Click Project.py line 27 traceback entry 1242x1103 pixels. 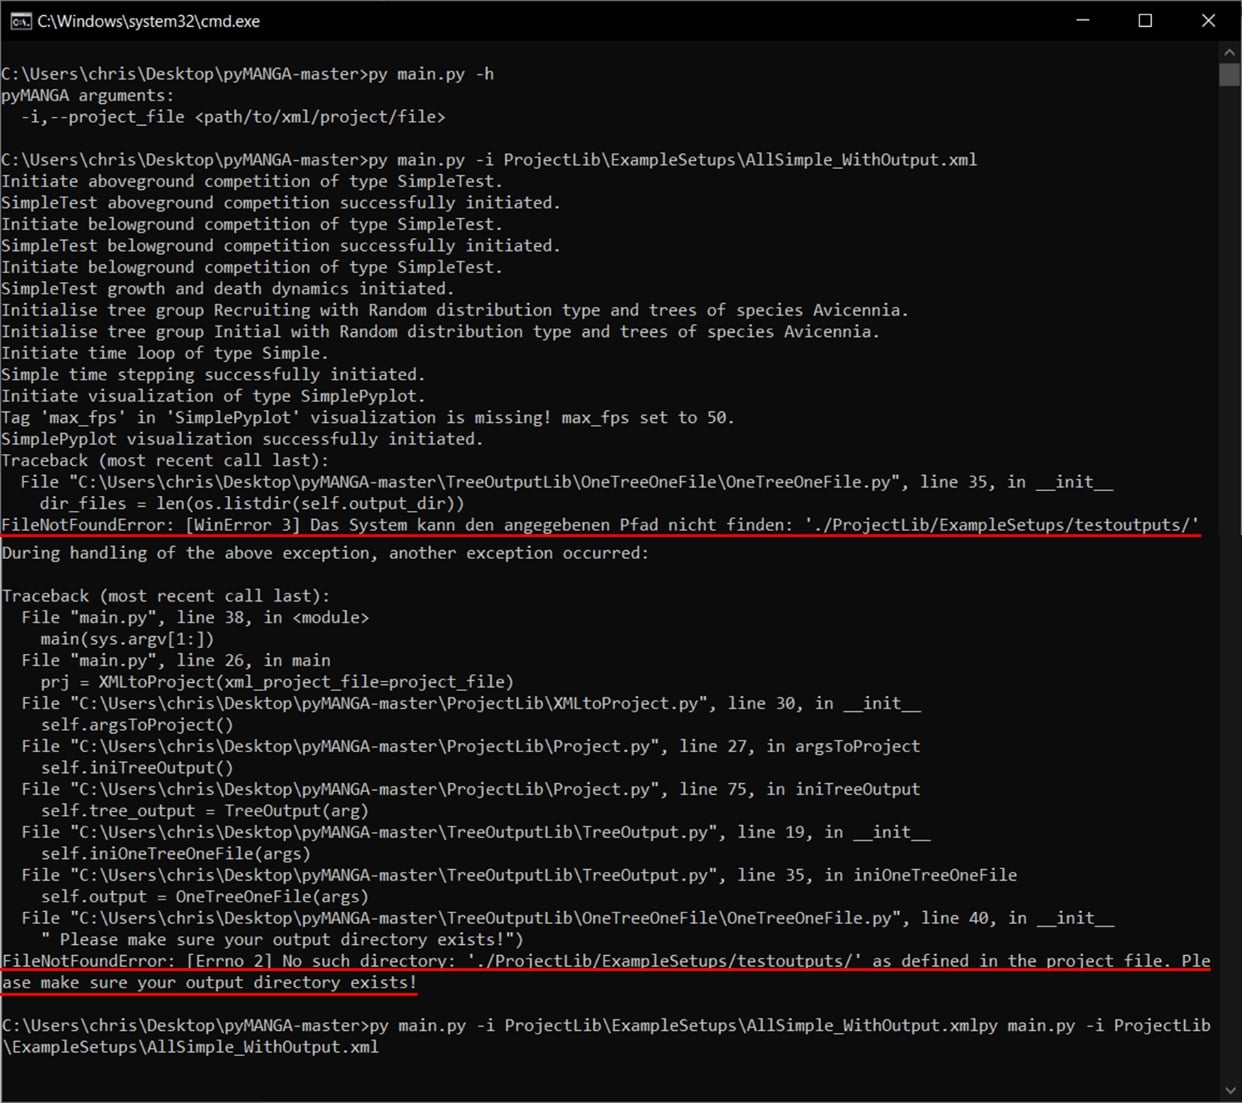[471, 747]
